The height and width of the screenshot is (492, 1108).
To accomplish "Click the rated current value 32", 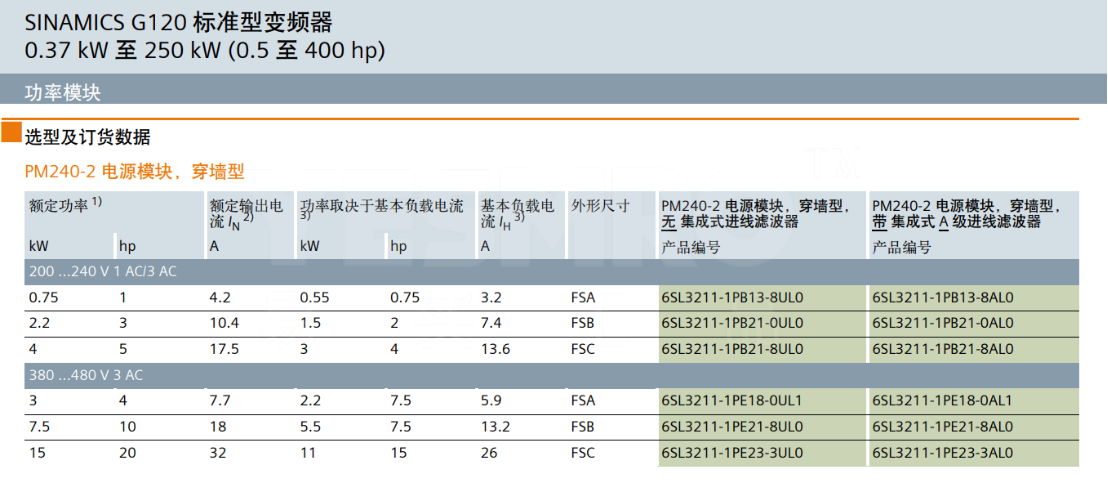I will point(217,452).
